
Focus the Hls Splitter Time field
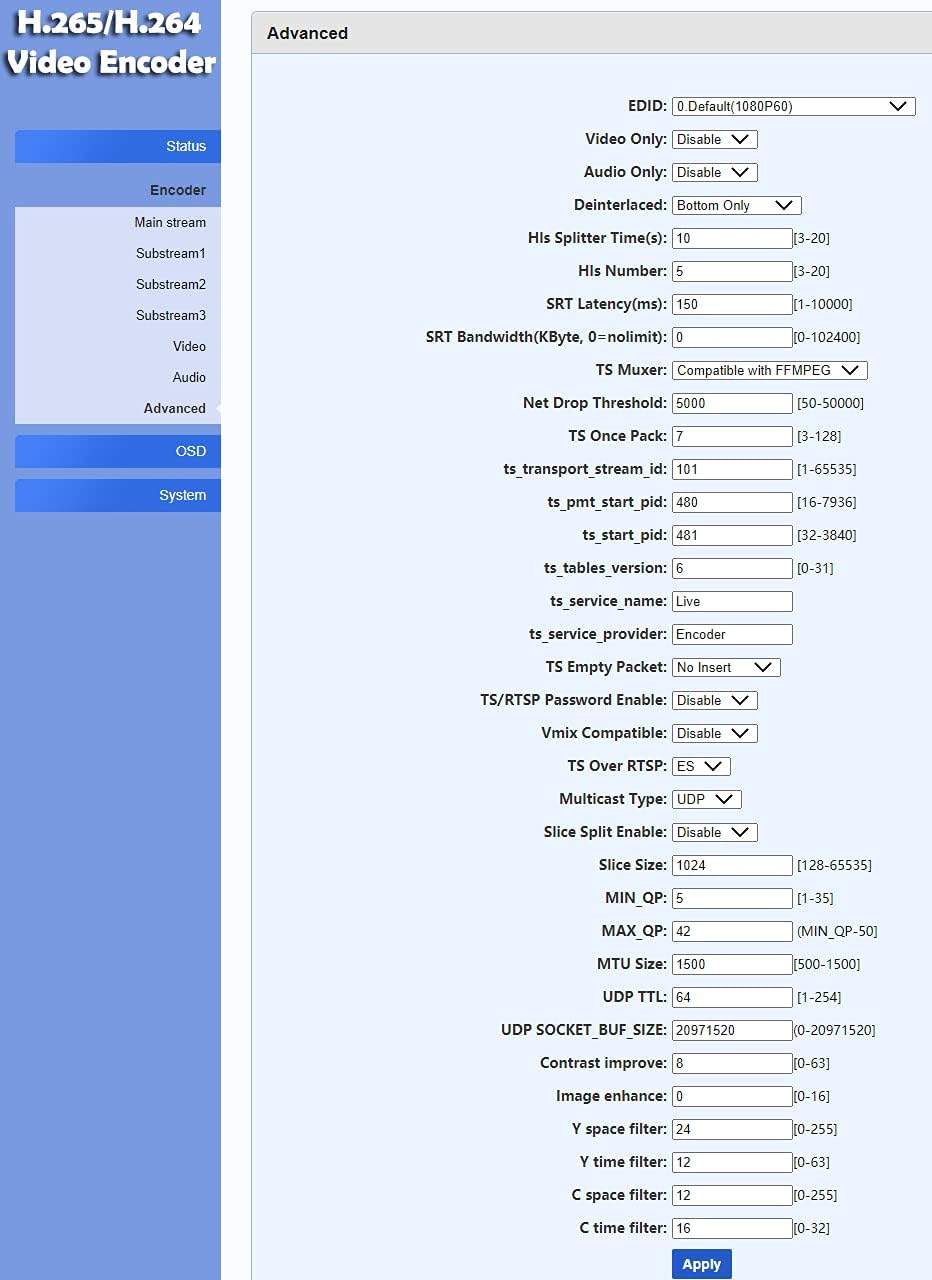click(x=732, y=238)
